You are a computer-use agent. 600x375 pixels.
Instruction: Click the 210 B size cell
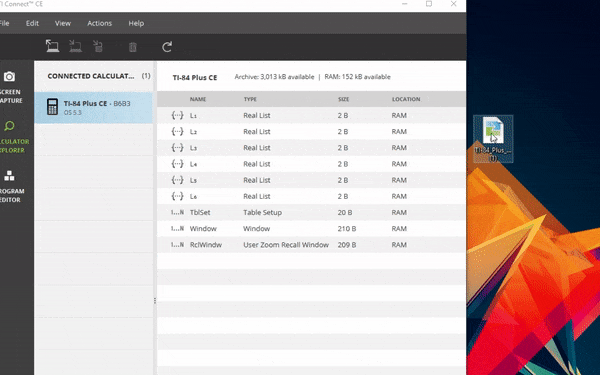tap(347, 228)
